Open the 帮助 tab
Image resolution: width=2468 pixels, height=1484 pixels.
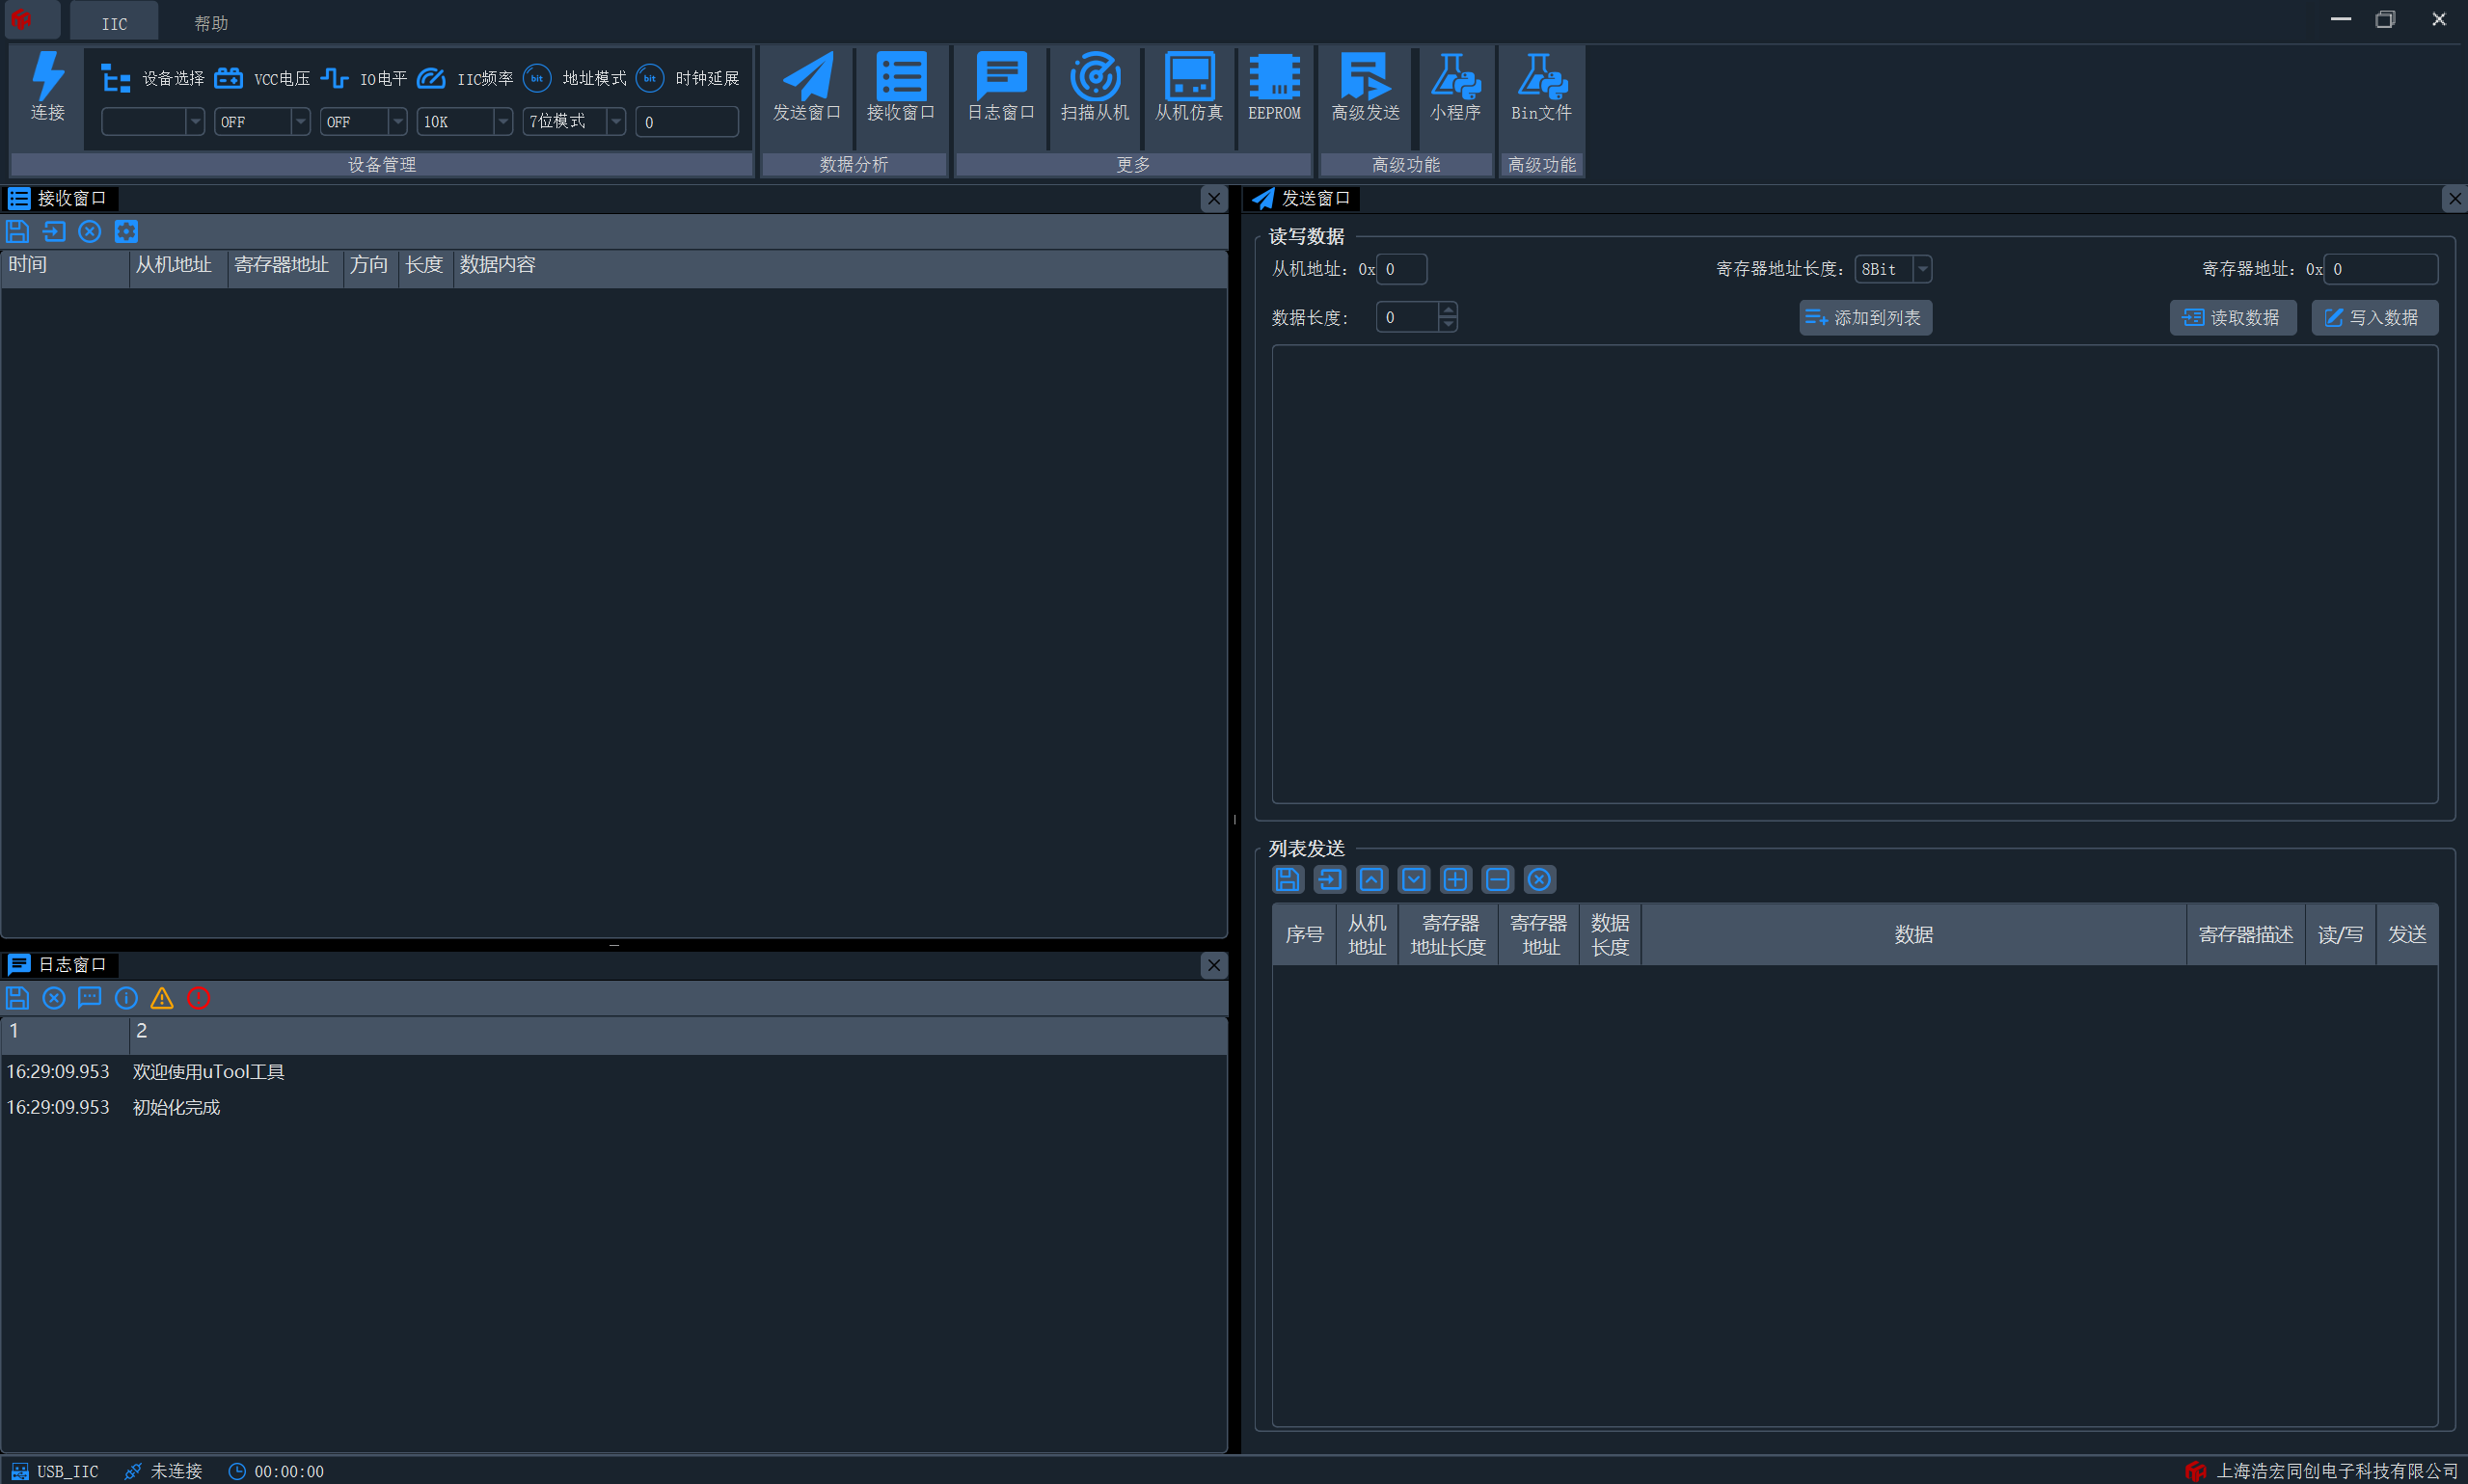pos(211,23)
